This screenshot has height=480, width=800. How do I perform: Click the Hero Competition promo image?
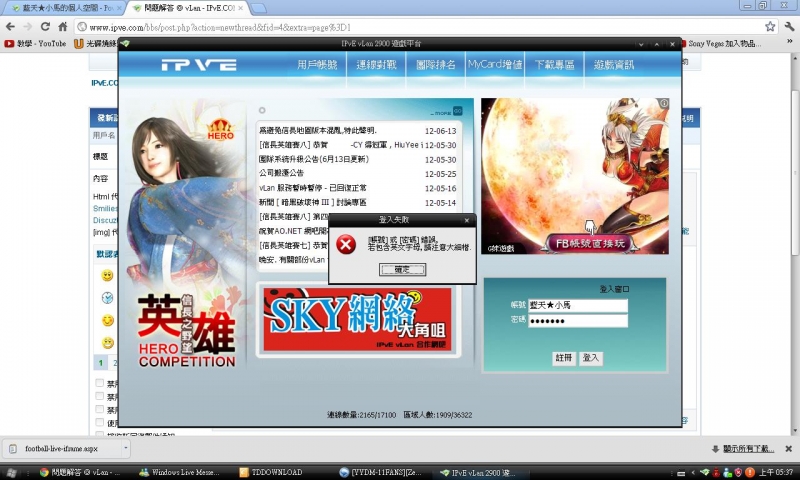[184, 235]
